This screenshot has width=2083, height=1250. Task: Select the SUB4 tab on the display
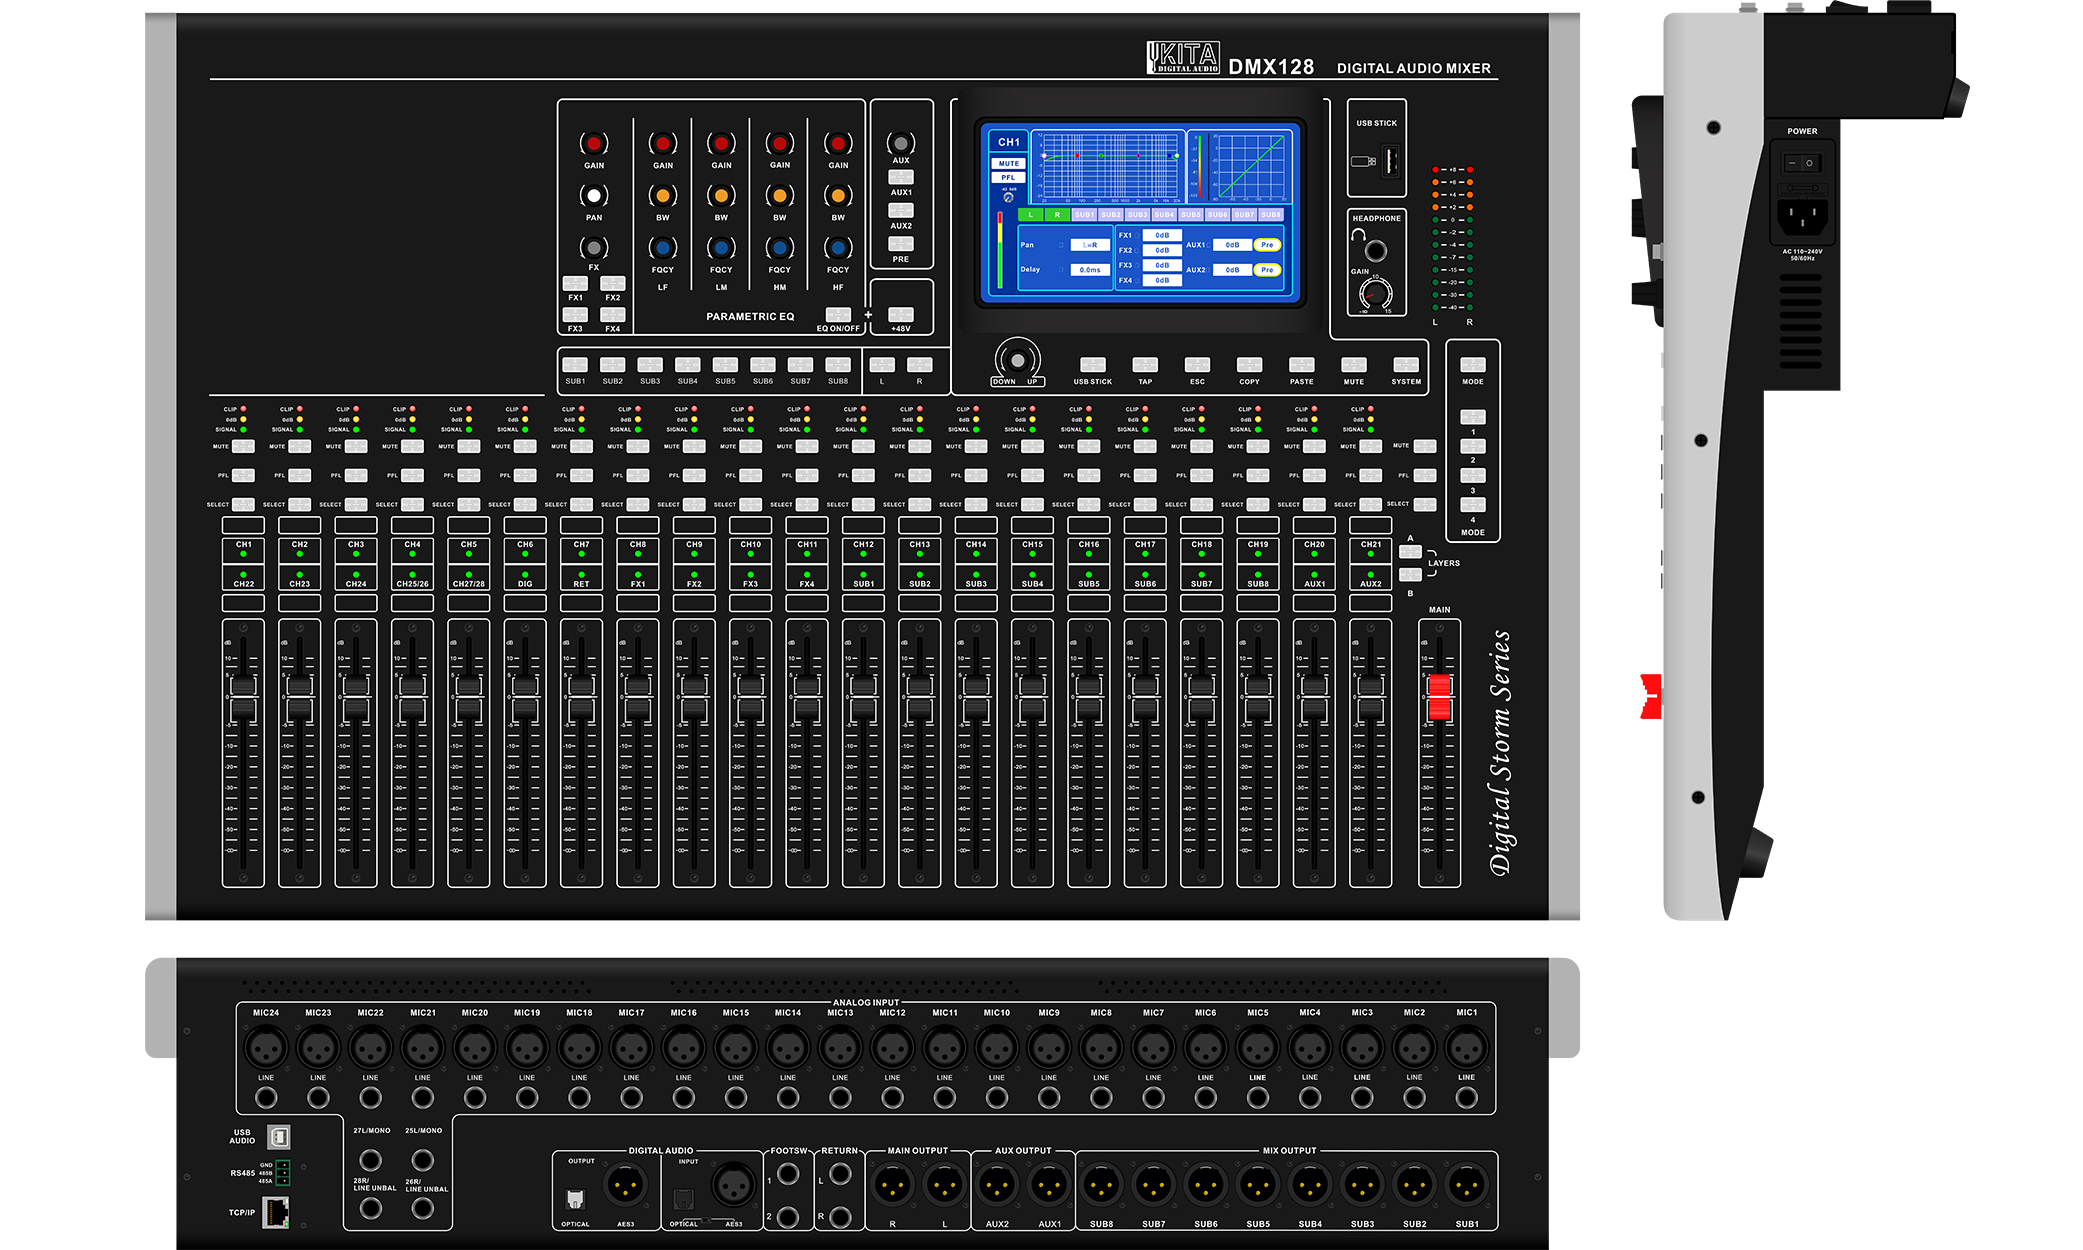click(x=1164, y=214)
